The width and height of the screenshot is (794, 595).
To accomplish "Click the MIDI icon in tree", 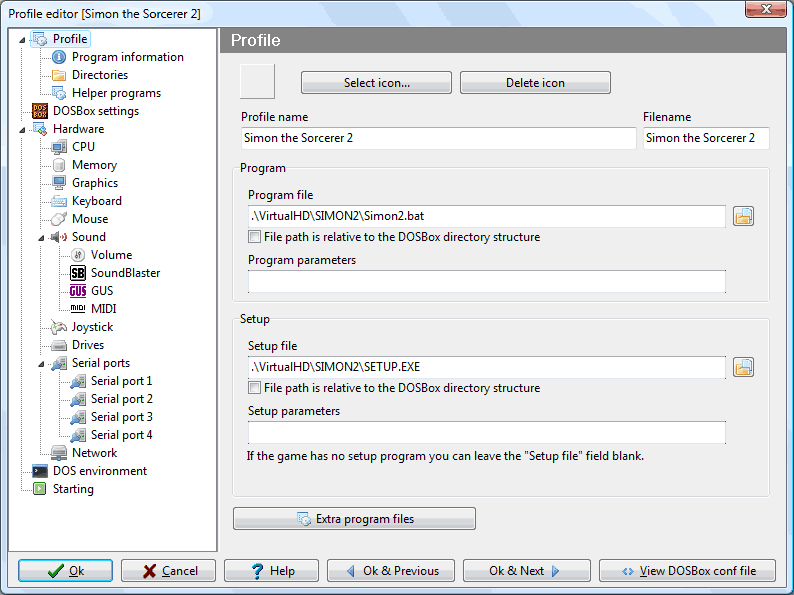I will click(77, 308).
